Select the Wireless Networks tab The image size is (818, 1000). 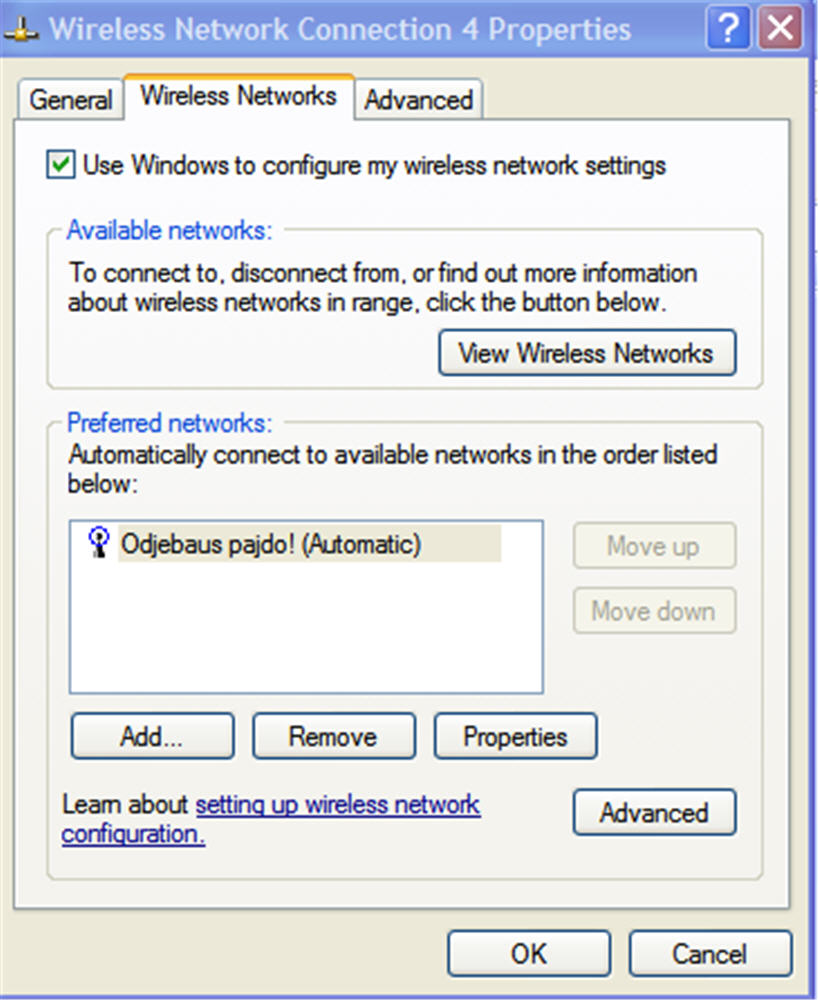click(x=238, y=96)
